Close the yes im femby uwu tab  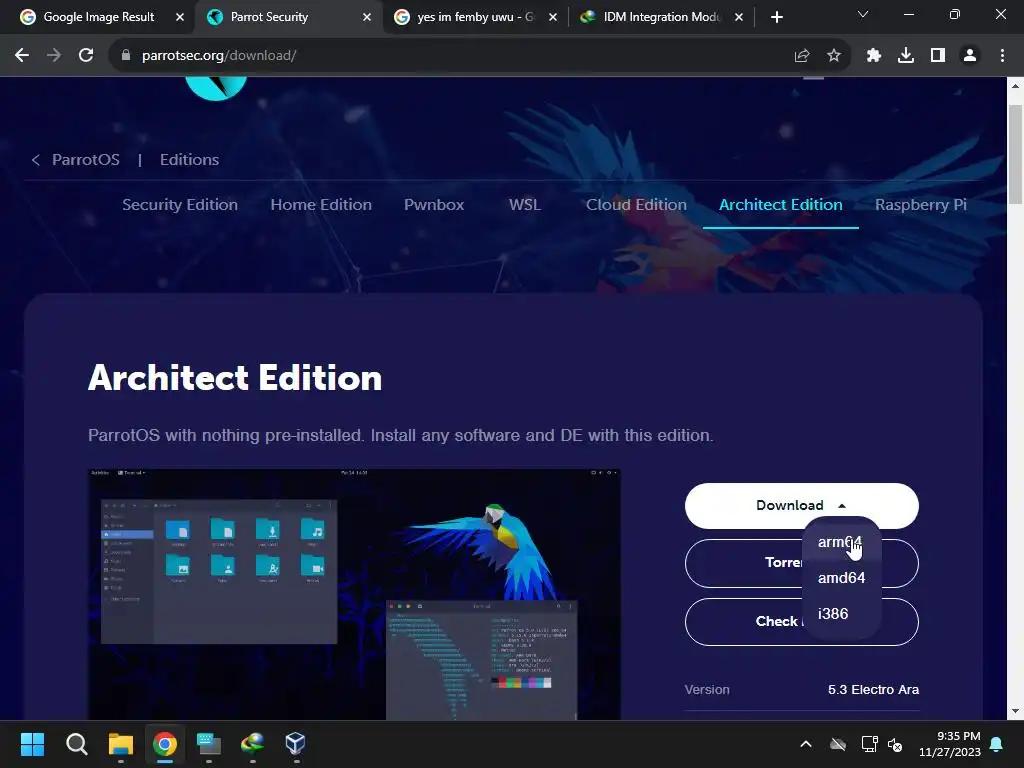point(553,17)
